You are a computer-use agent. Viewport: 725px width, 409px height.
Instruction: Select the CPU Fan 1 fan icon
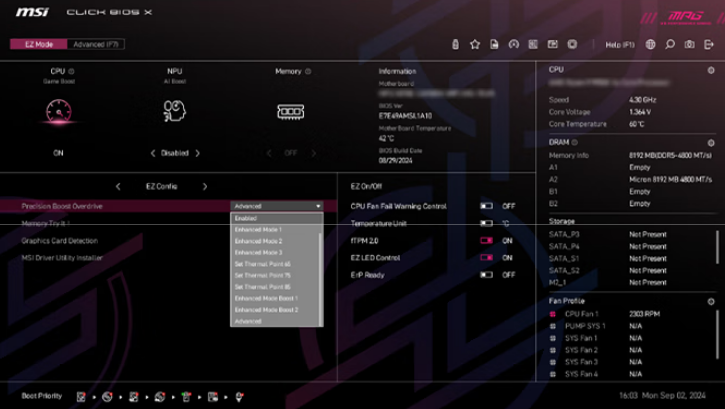coord(553,314)
